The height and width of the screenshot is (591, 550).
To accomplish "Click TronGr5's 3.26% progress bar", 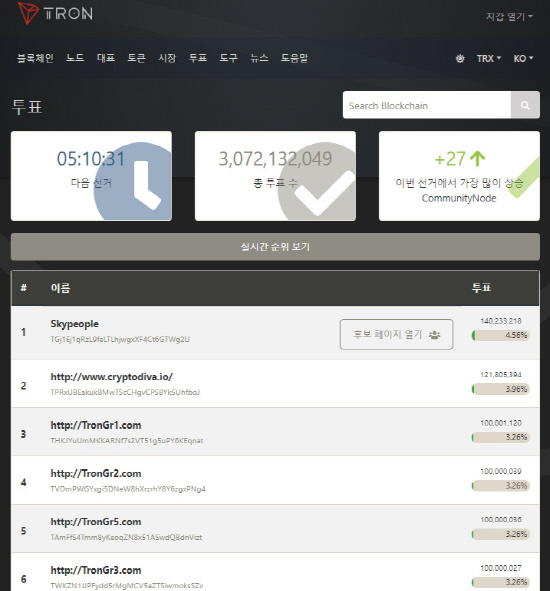I will coord(501,534).
